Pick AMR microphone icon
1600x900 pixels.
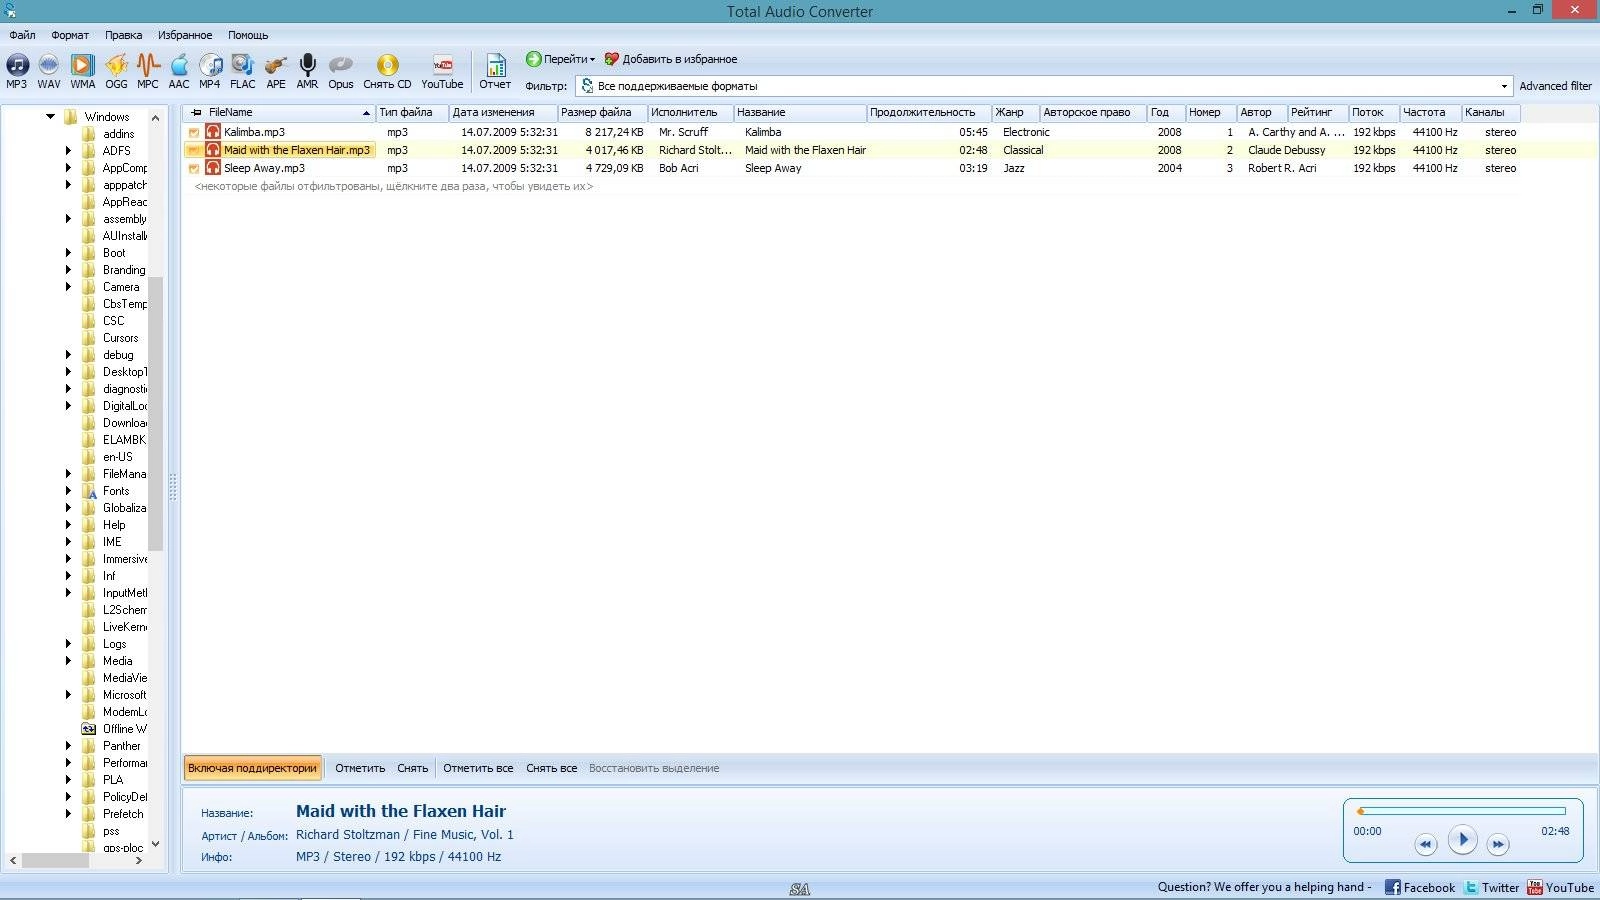click(307, 71)
